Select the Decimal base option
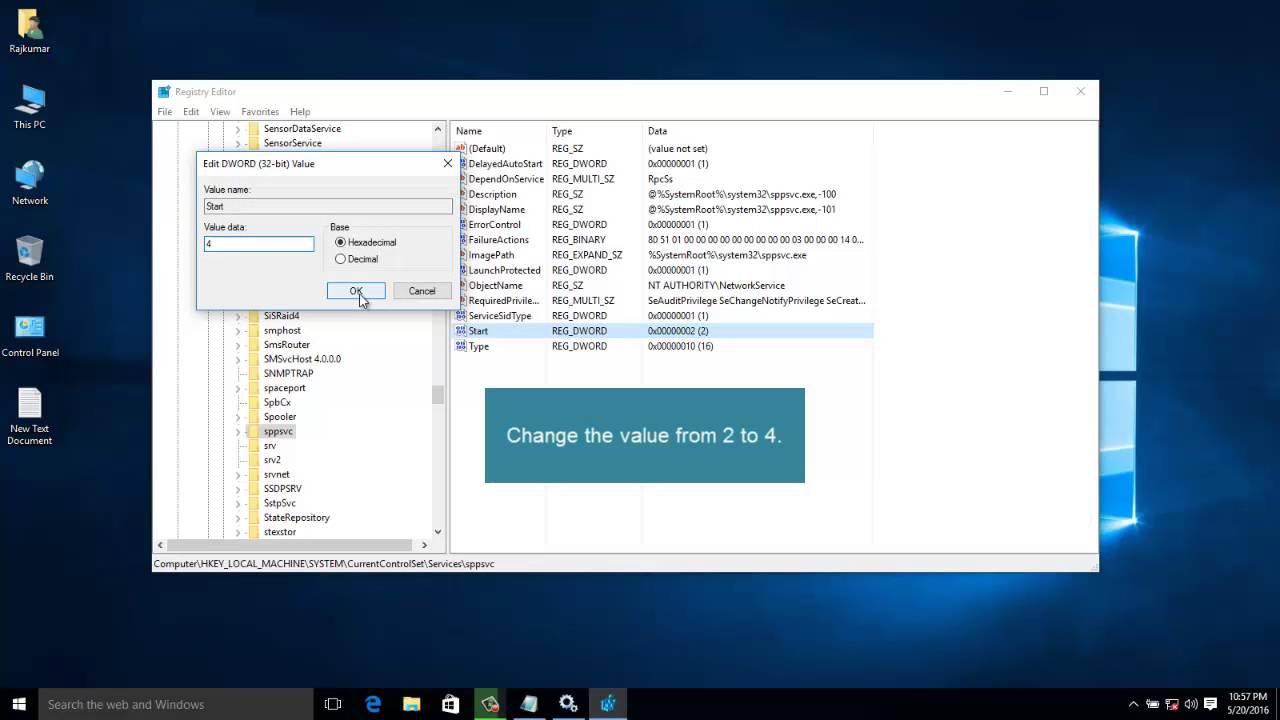This screenshot has width=1280, height=720. pyautogui.click(x=341, y=259)
